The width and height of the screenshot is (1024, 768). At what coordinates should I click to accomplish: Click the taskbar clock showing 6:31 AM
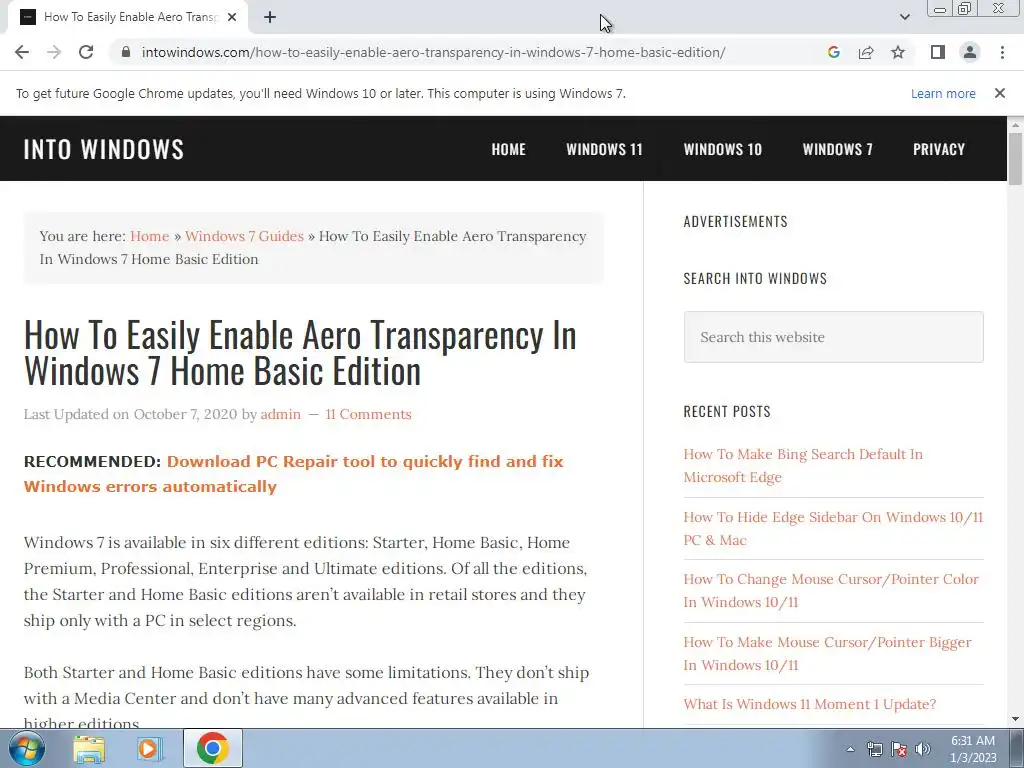click(x=973, y=749)
